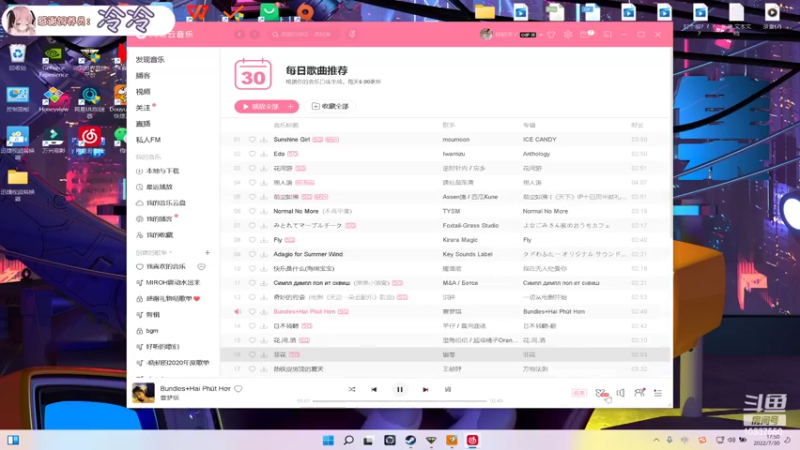
Task: Click the navigate forward arrow in title bar
Action: [254, 34]
